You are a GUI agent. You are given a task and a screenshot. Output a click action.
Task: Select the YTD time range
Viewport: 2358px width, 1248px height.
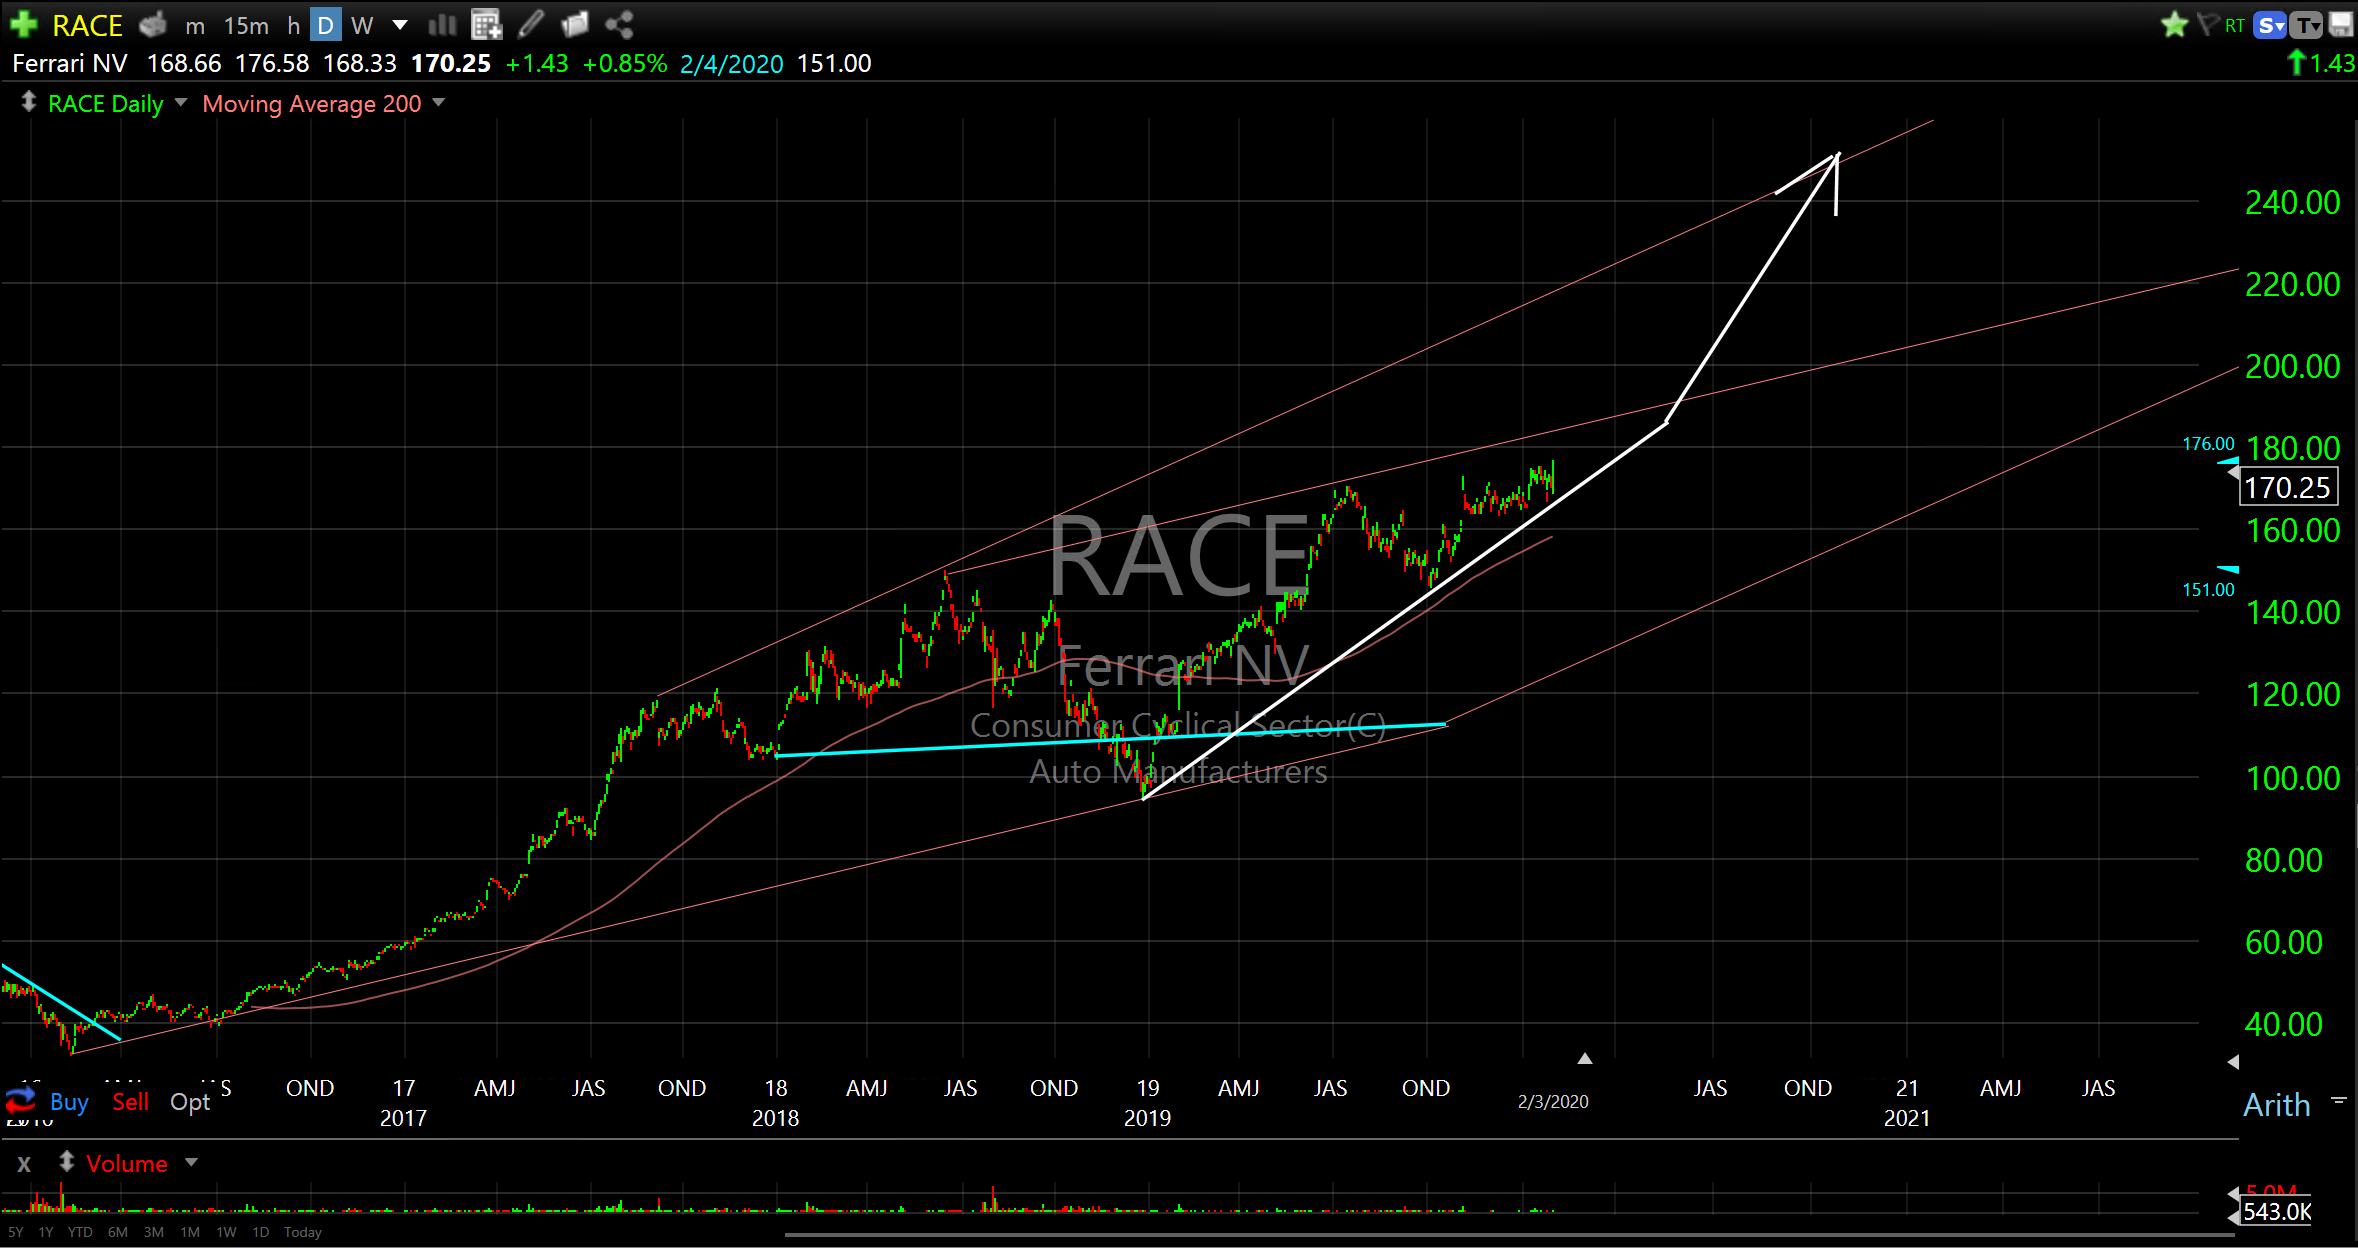80,1232
